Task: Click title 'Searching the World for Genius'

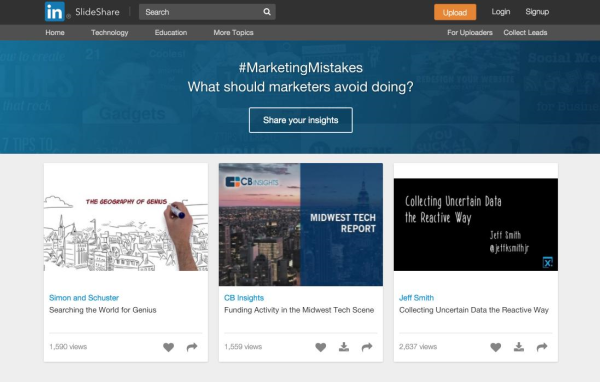Action: (103, 310)
